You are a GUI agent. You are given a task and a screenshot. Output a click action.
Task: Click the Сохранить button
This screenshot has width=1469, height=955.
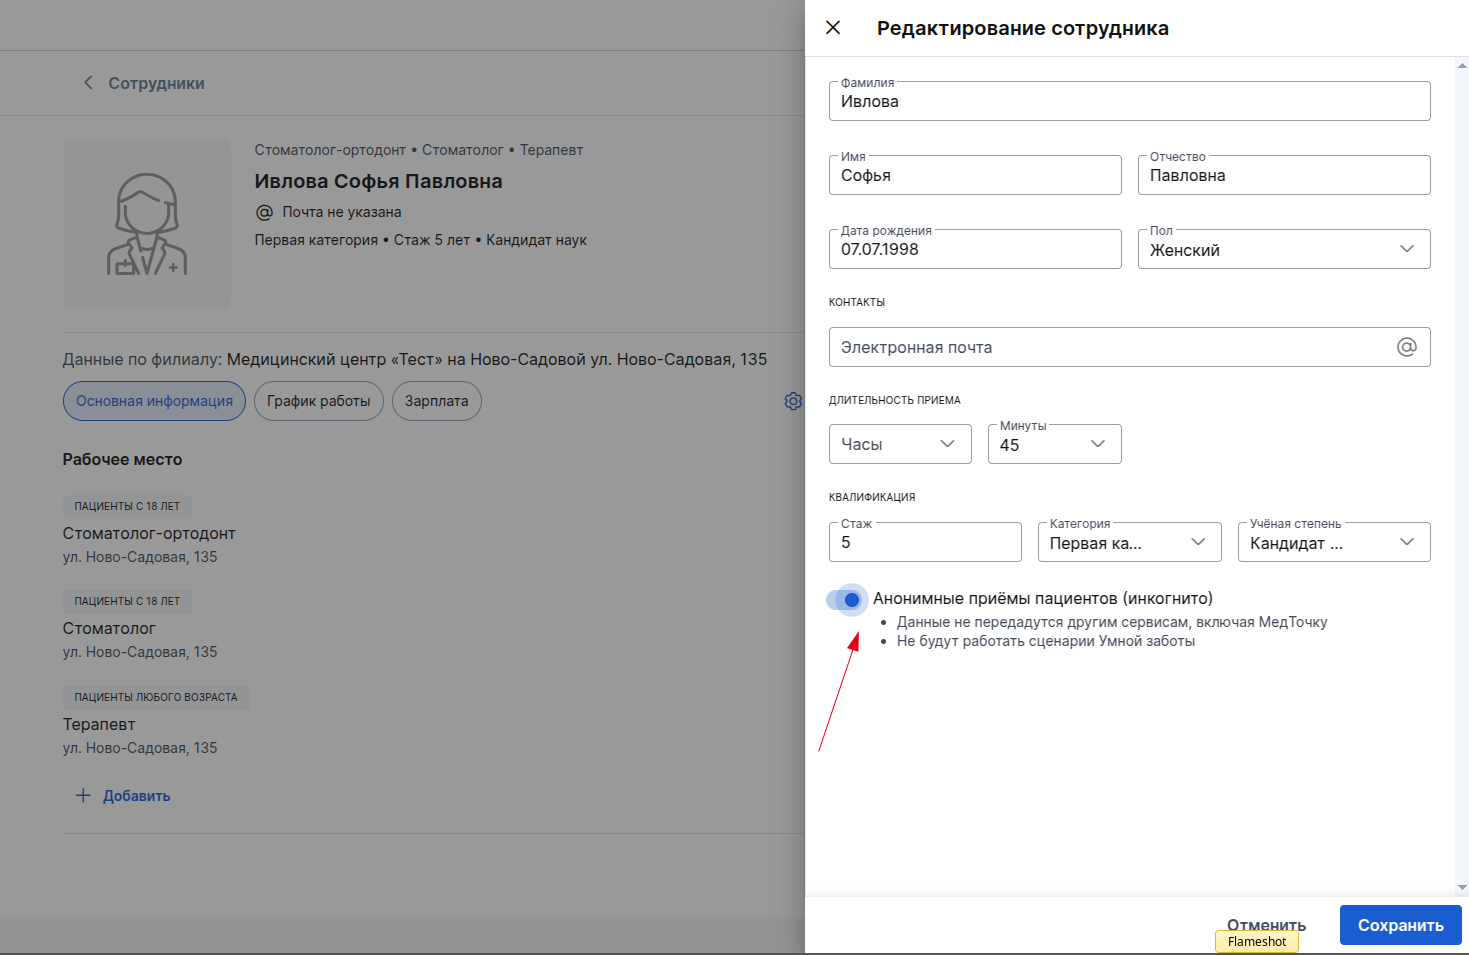1400,925
